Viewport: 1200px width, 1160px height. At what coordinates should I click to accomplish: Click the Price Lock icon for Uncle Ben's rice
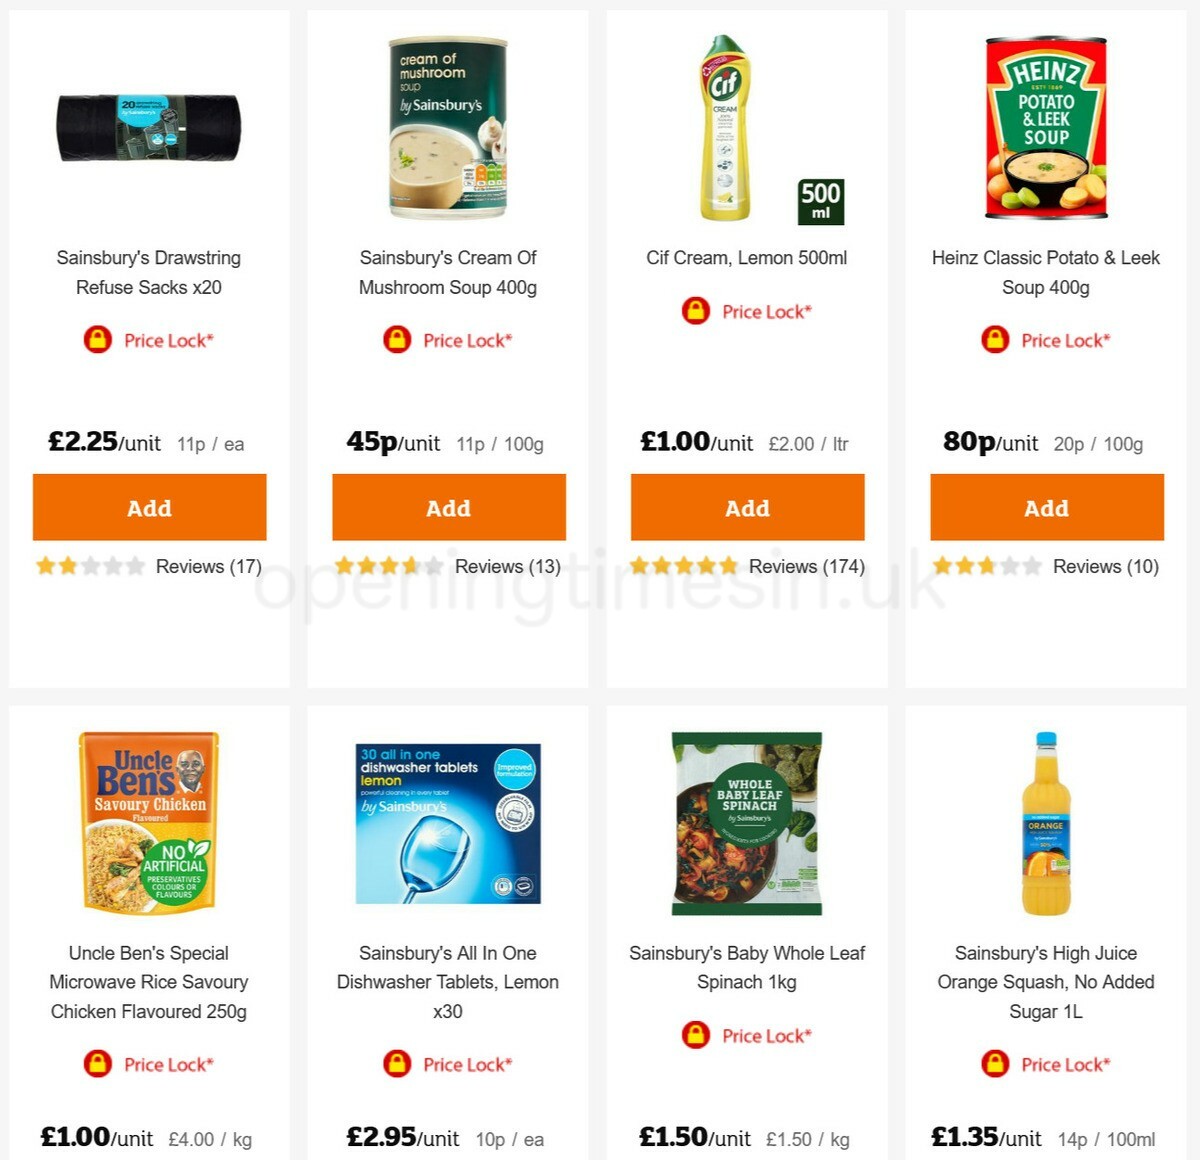96,1064
